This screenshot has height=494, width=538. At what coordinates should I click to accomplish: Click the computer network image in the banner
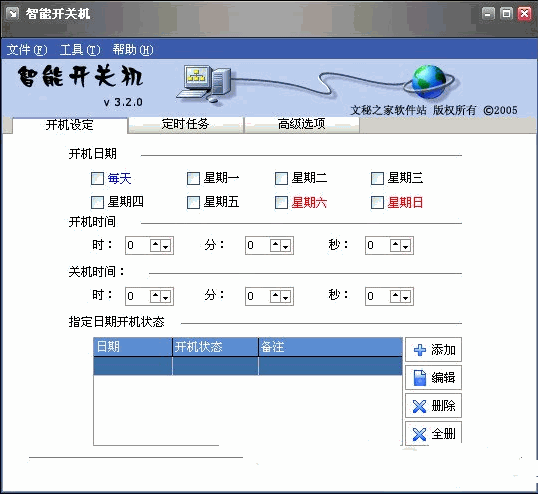pos(204,83)
